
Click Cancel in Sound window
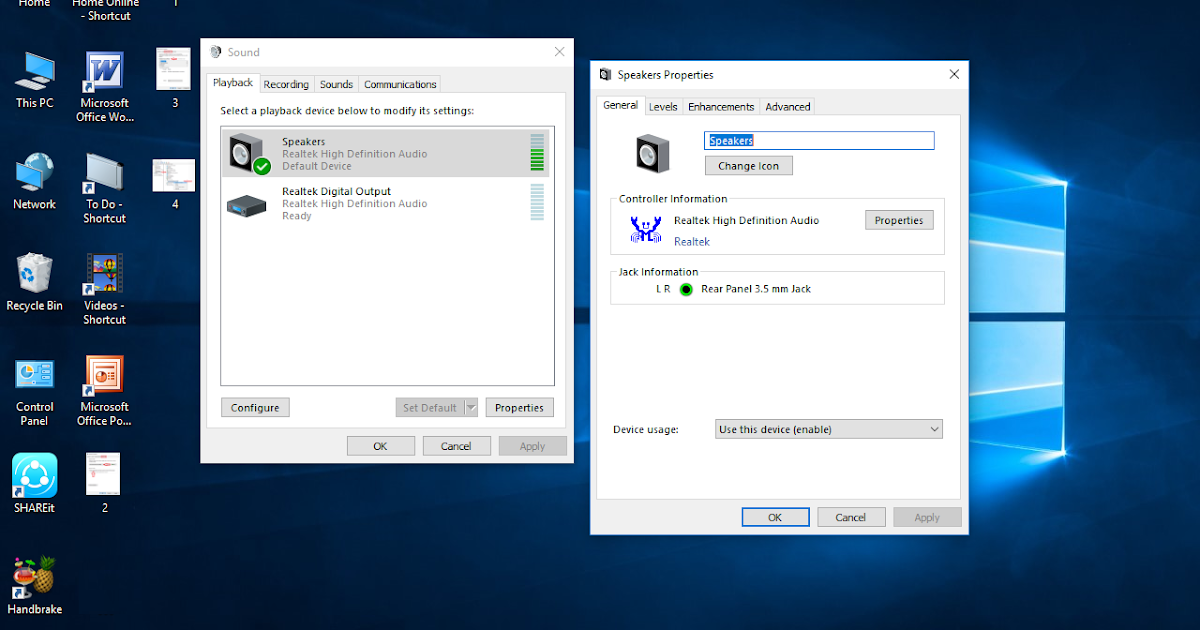(x=456, y=446)
